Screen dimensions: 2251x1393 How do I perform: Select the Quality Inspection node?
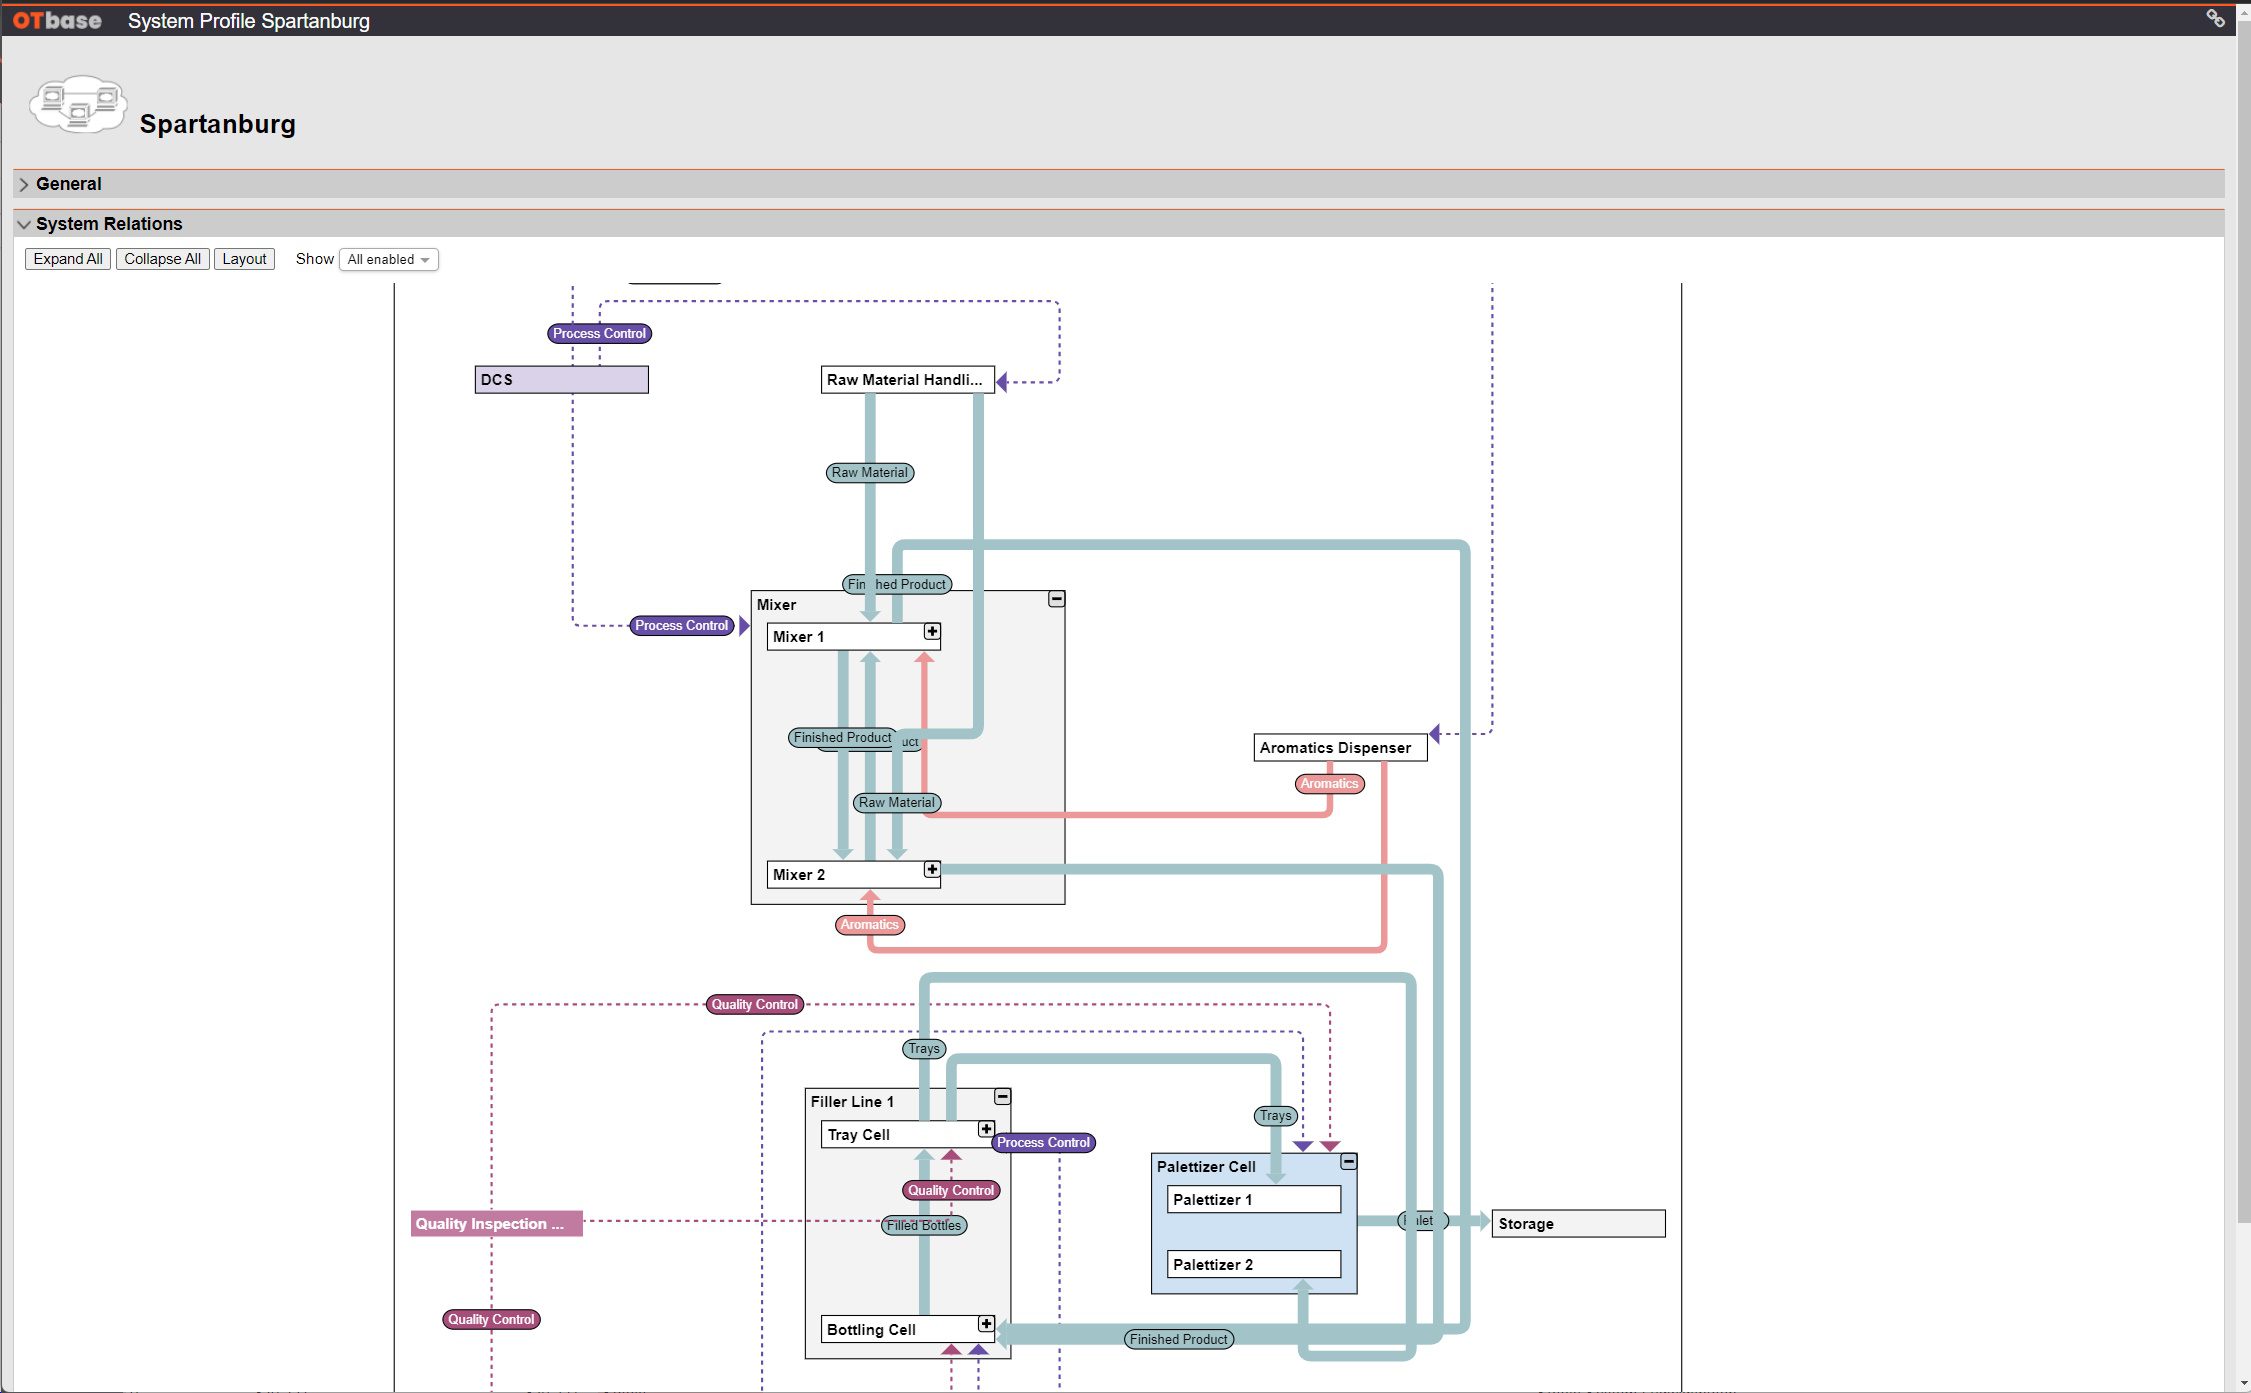point(496,1224)
